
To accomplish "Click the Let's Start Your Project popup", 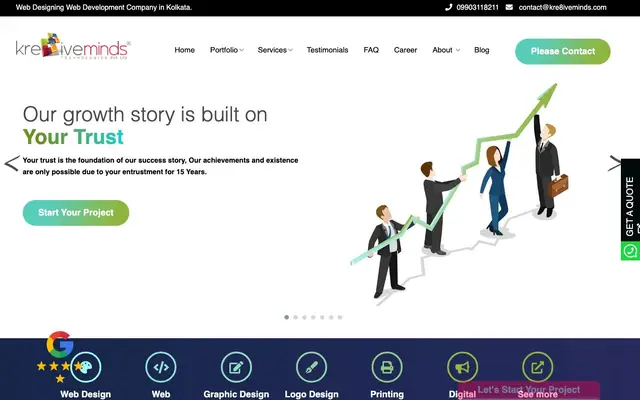I will [x=529, y=390].
